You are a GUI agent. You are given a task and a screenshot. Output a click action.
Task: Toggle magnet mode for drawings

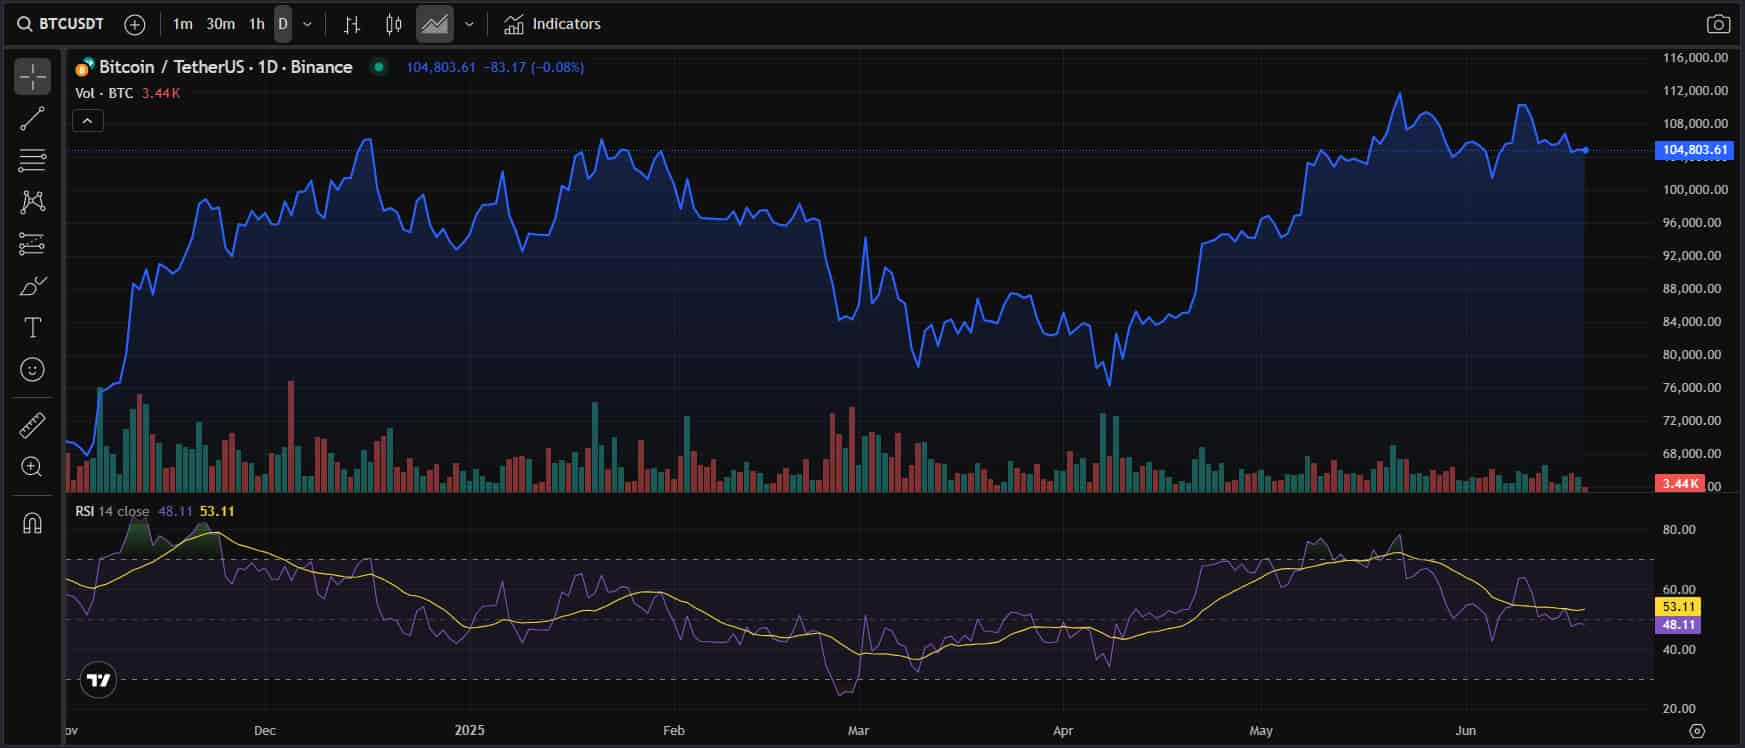[32, 523]
